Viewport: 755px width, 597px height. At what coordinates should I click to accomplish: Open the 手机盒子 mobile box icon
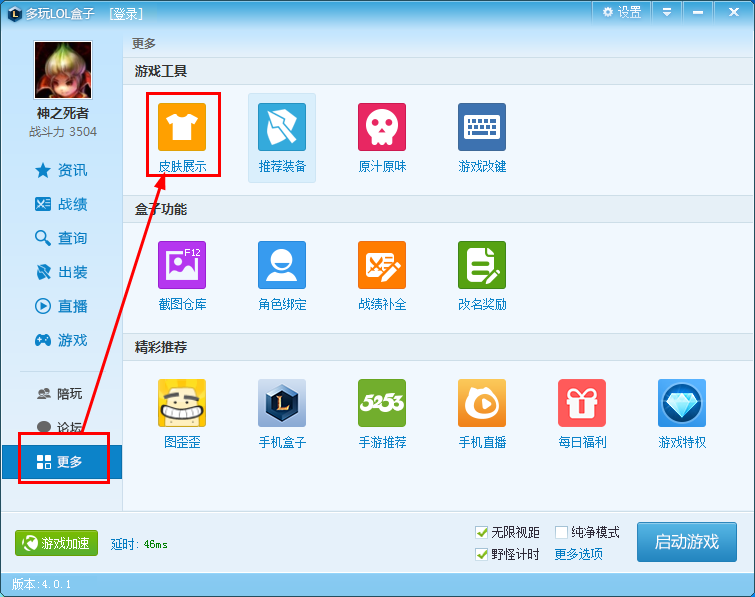282,403
